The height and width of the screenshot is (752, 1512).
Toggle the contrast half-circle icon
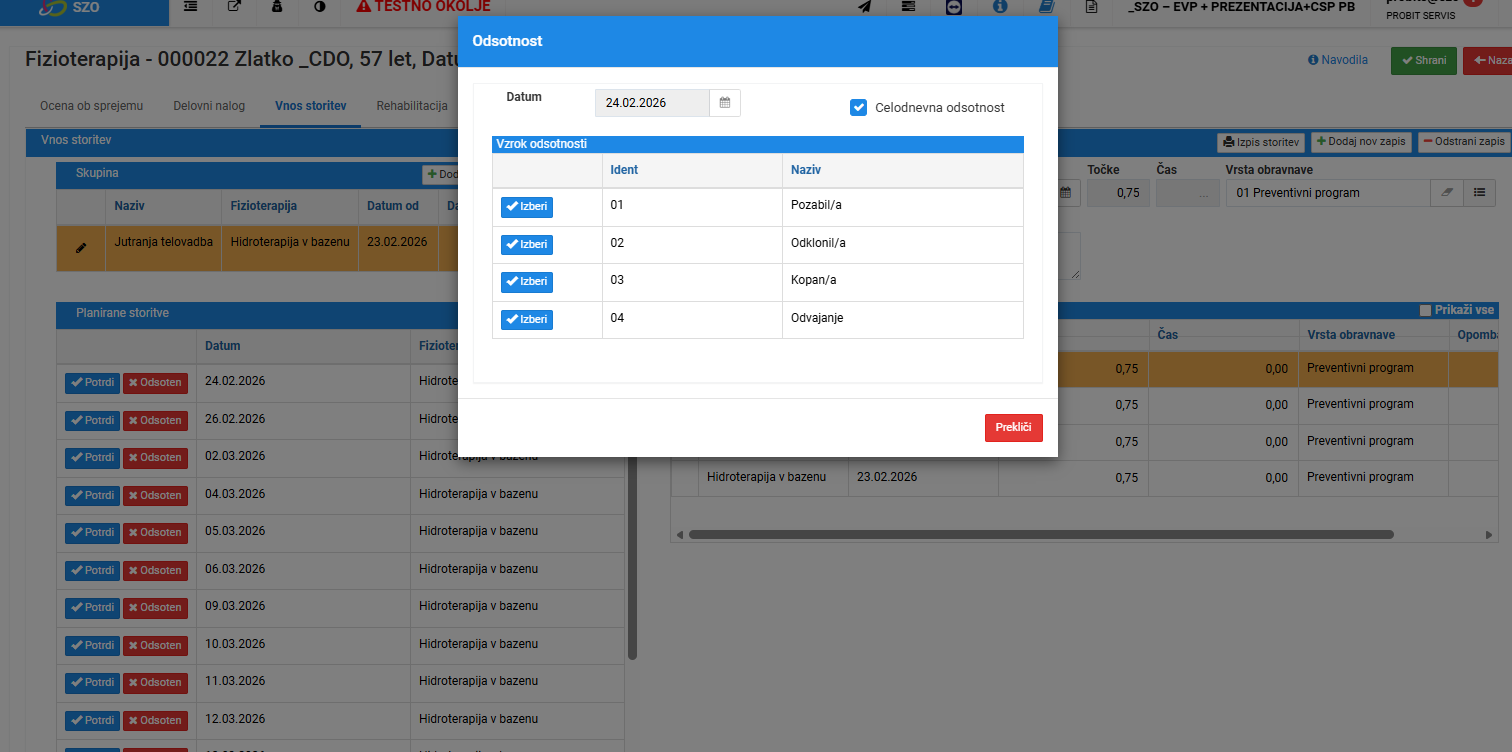click(320, 7)
